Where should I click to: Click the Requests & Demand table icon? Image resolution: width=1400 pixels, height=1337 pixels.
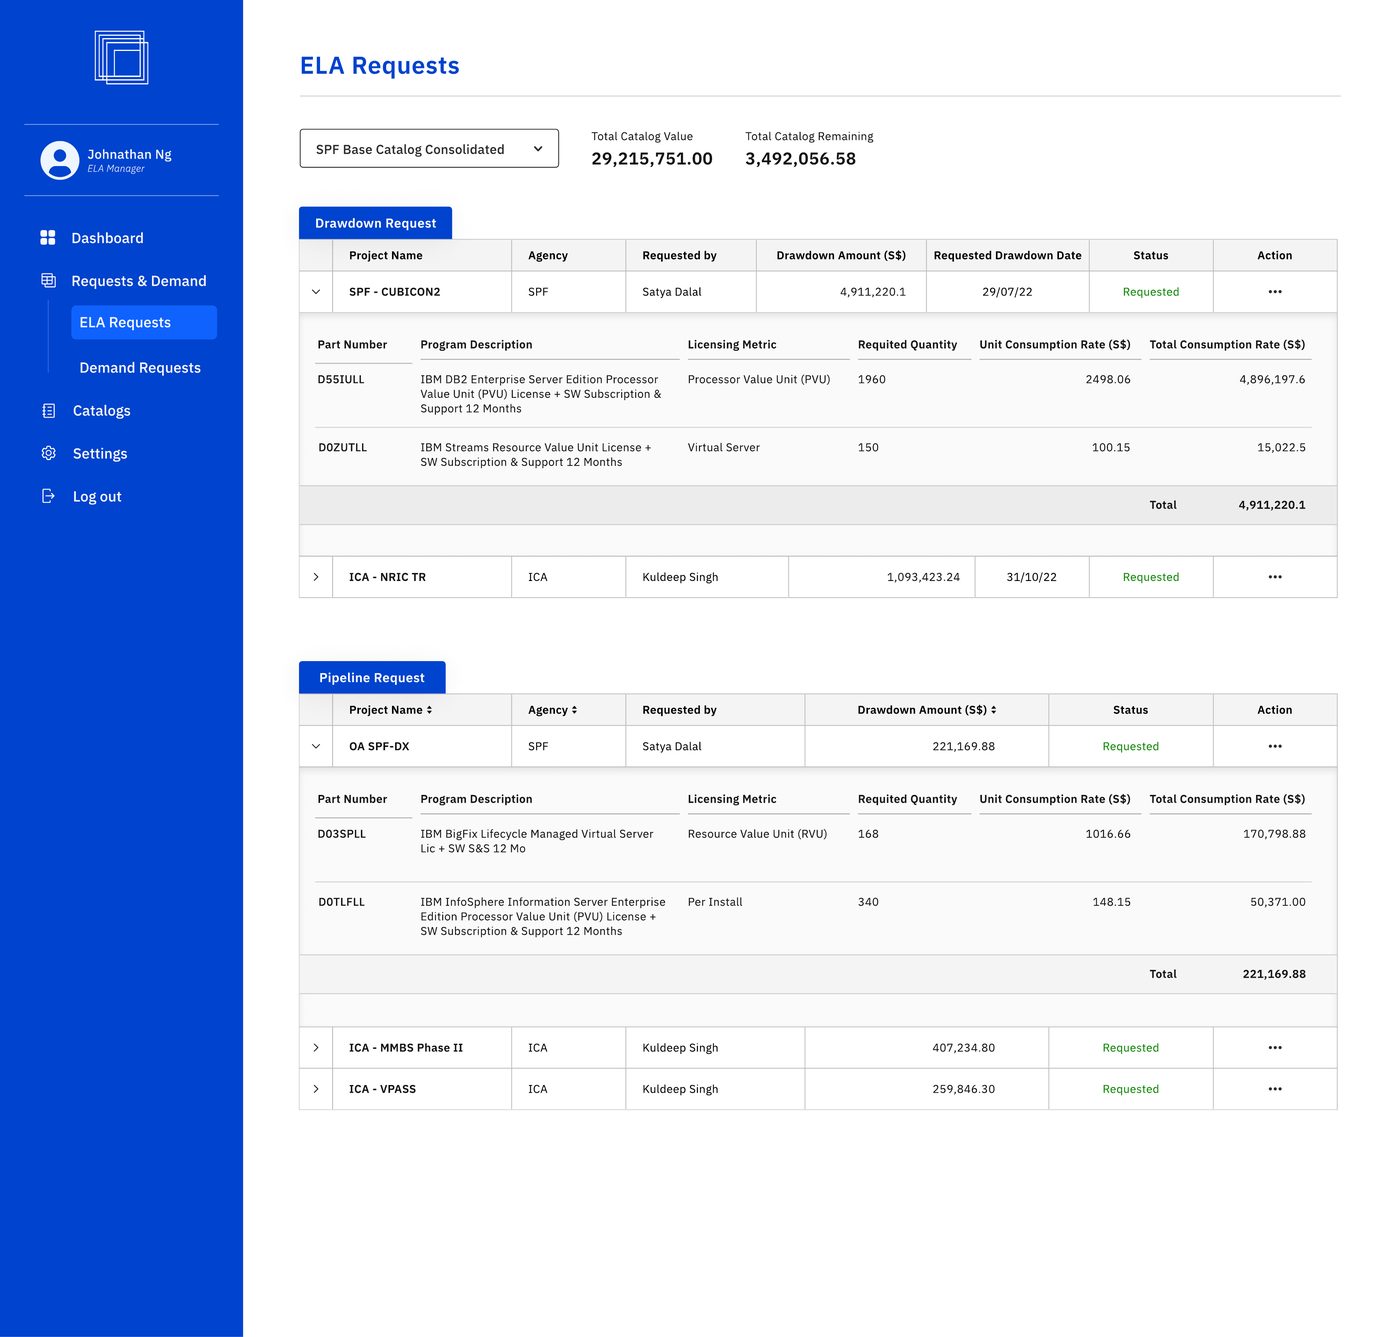[48, 280]
